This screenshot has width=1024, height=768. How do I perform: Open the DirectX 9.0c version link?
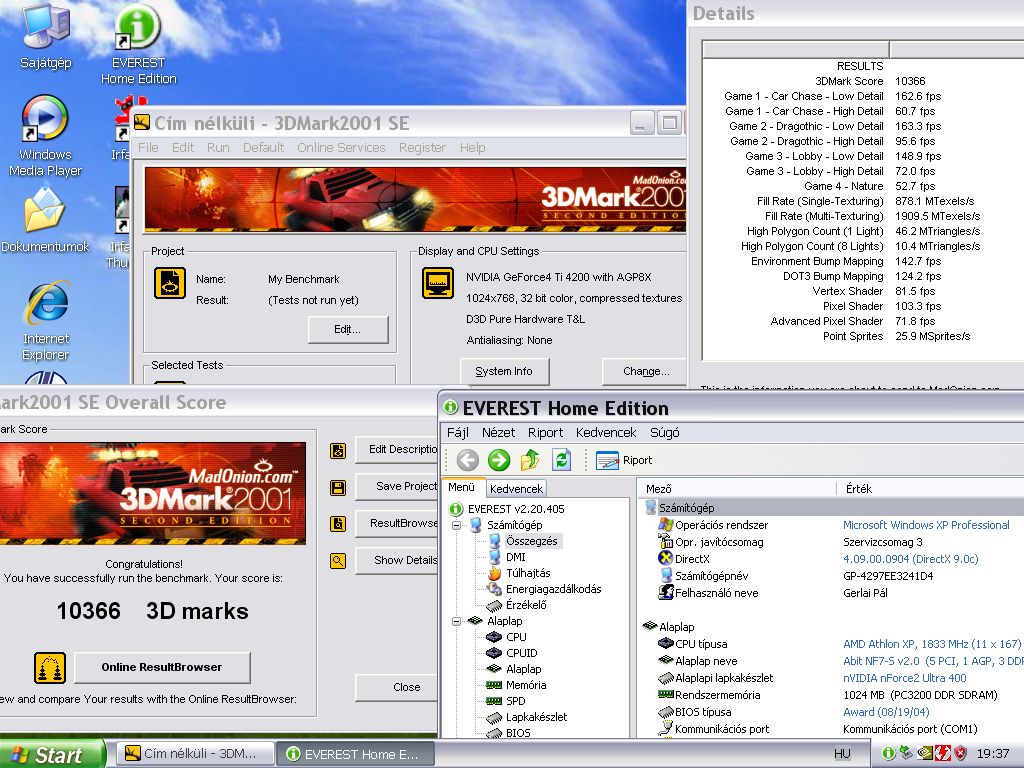(x=910, y=559)
